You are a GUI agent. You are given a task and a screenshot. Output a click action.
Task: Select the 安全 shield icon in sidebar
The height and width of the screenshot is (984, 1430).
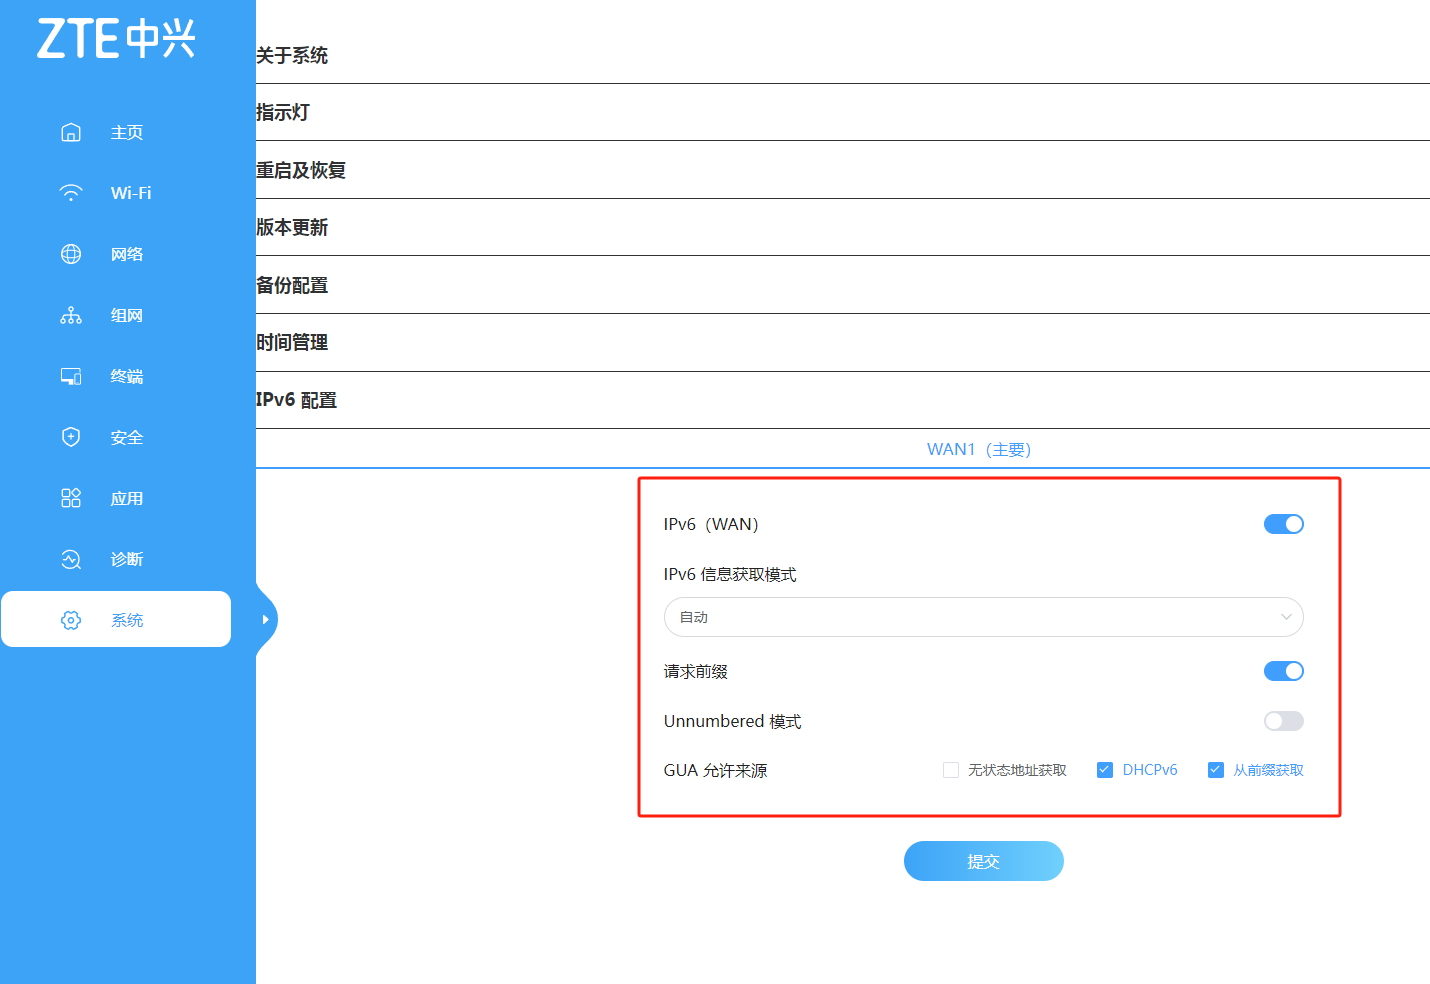tap(71, 437)
